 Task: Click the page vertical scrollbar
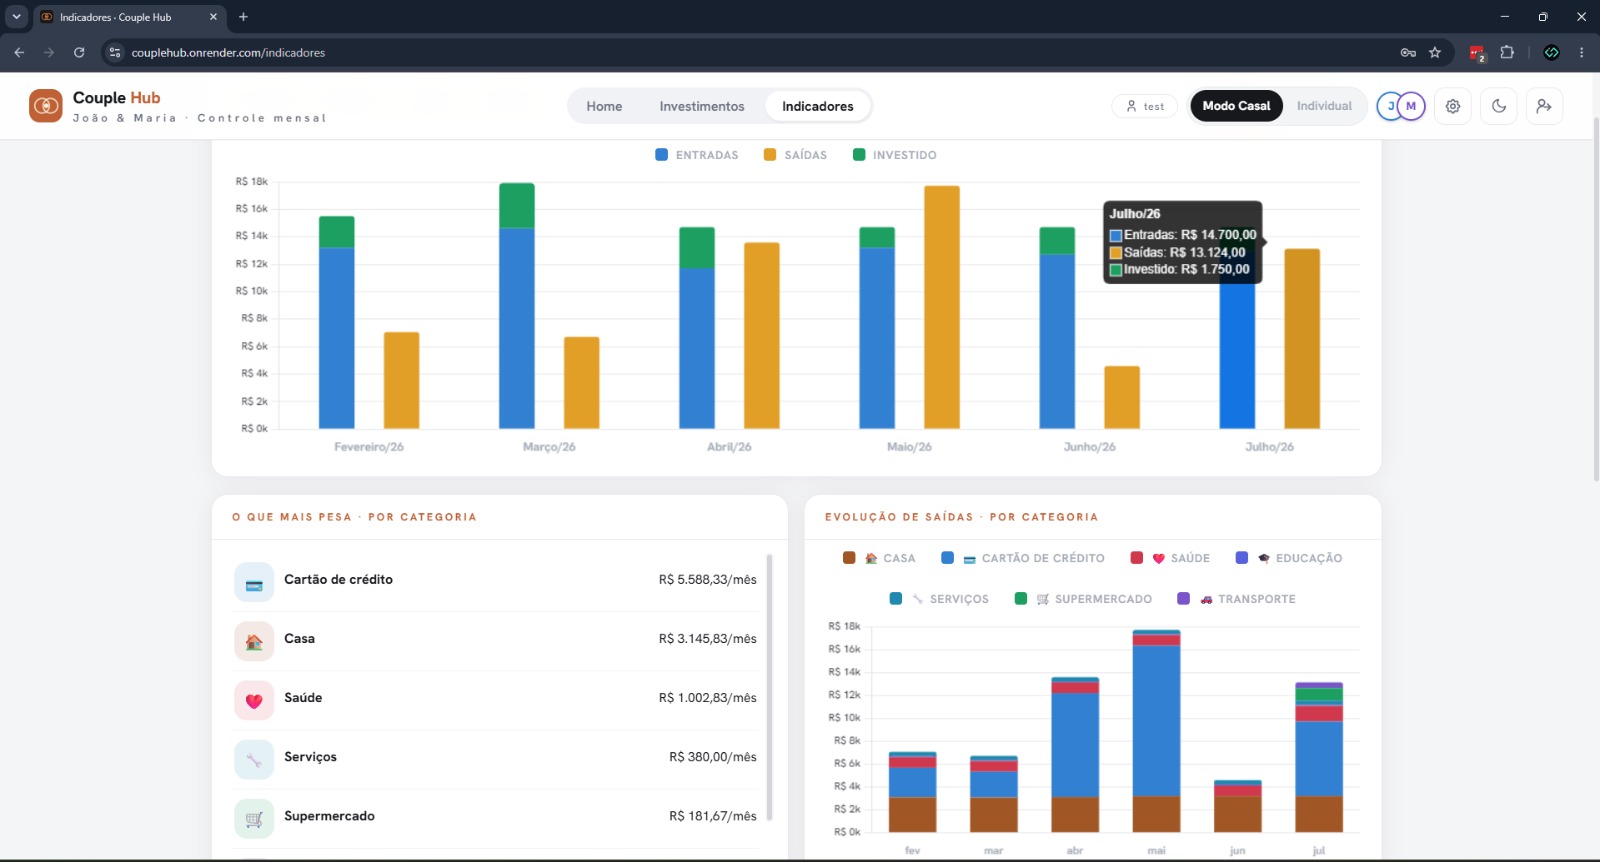pos(1595,300)
